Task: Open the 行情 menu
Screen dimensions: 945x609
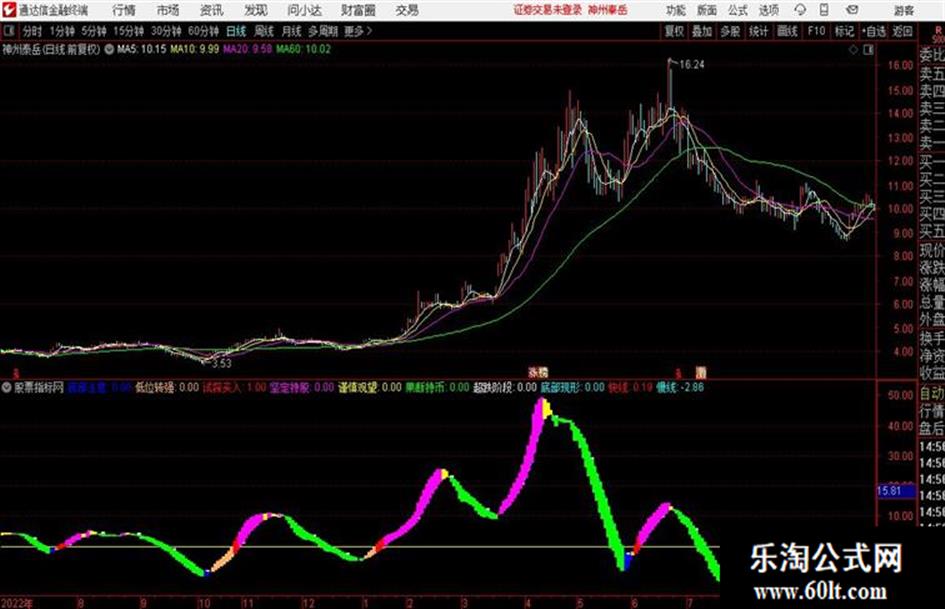Action: (124, 10)
